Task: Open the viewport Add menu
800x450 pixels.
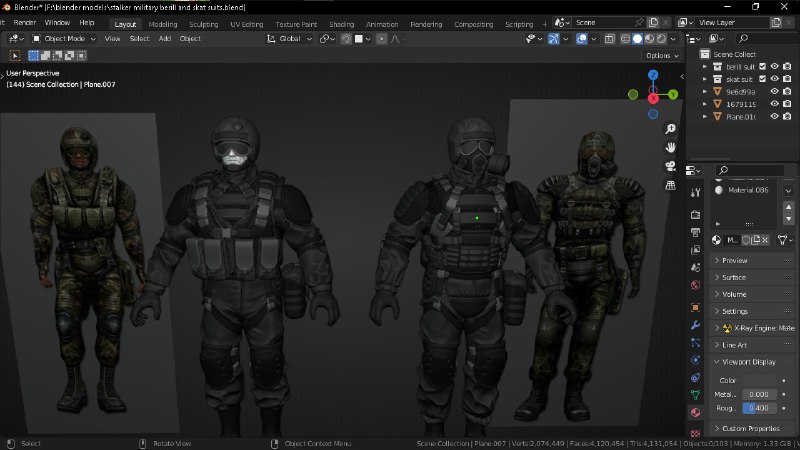Action: pos(164,39)
